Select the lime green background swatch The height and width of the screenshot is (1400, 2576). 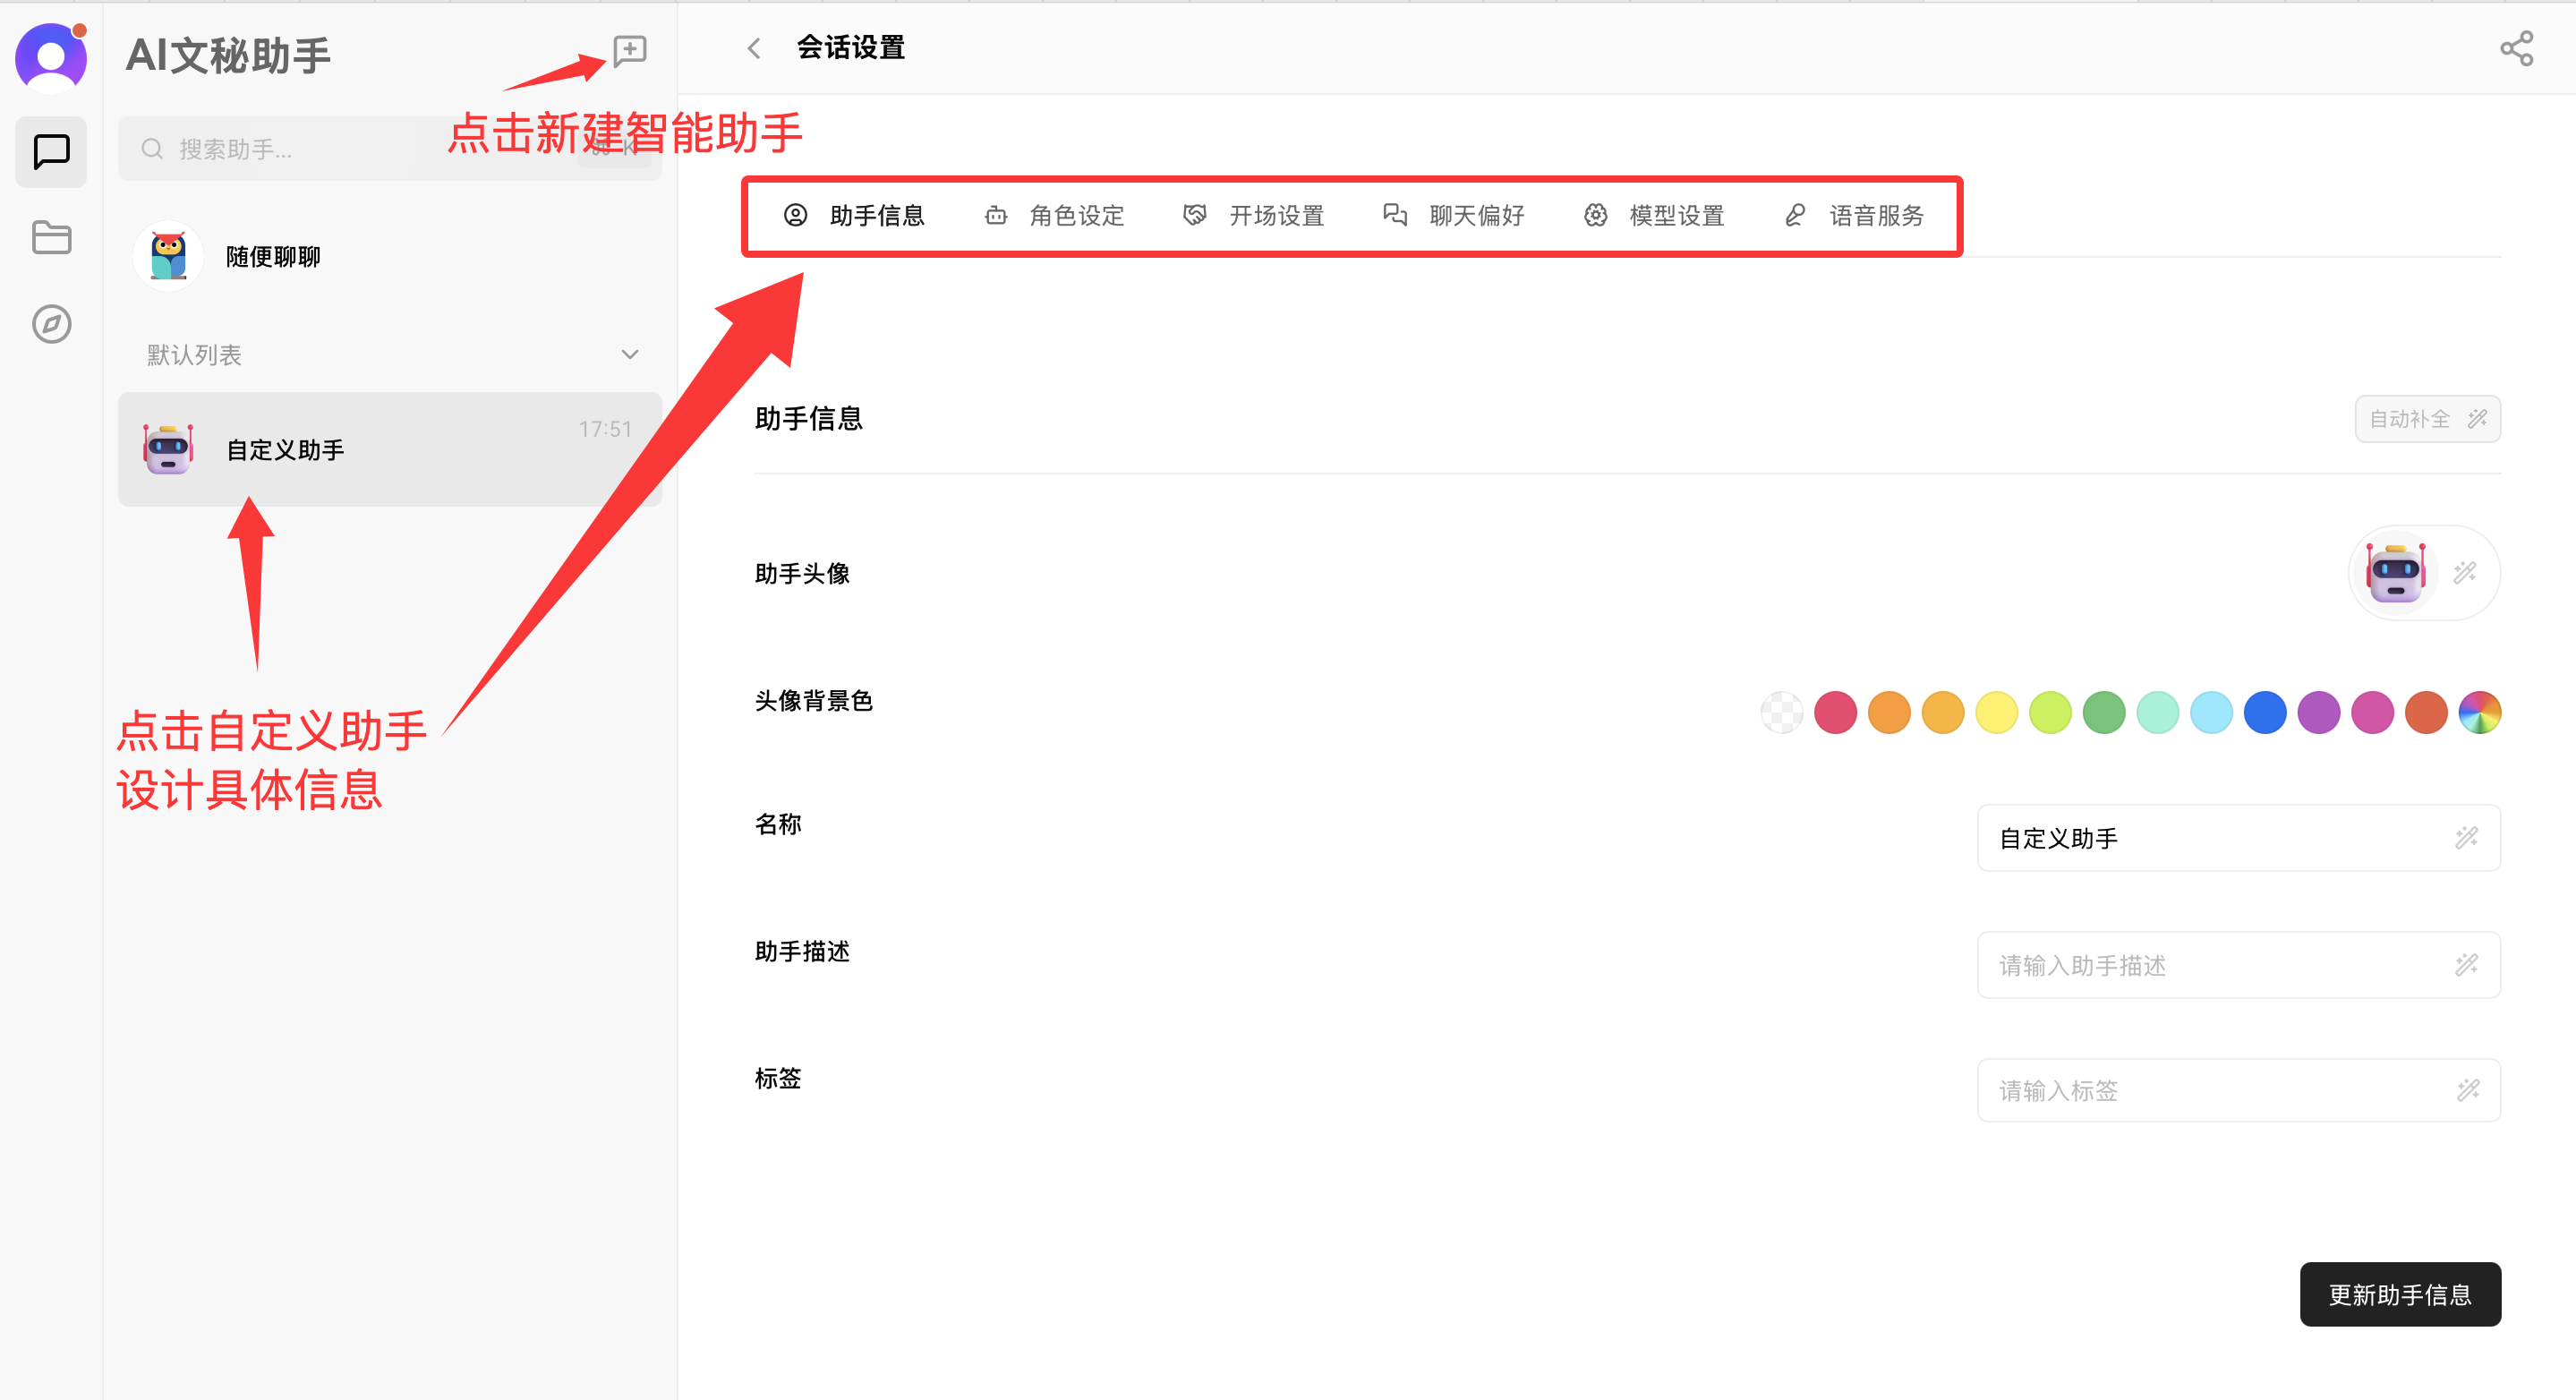tap(2050, 713)
